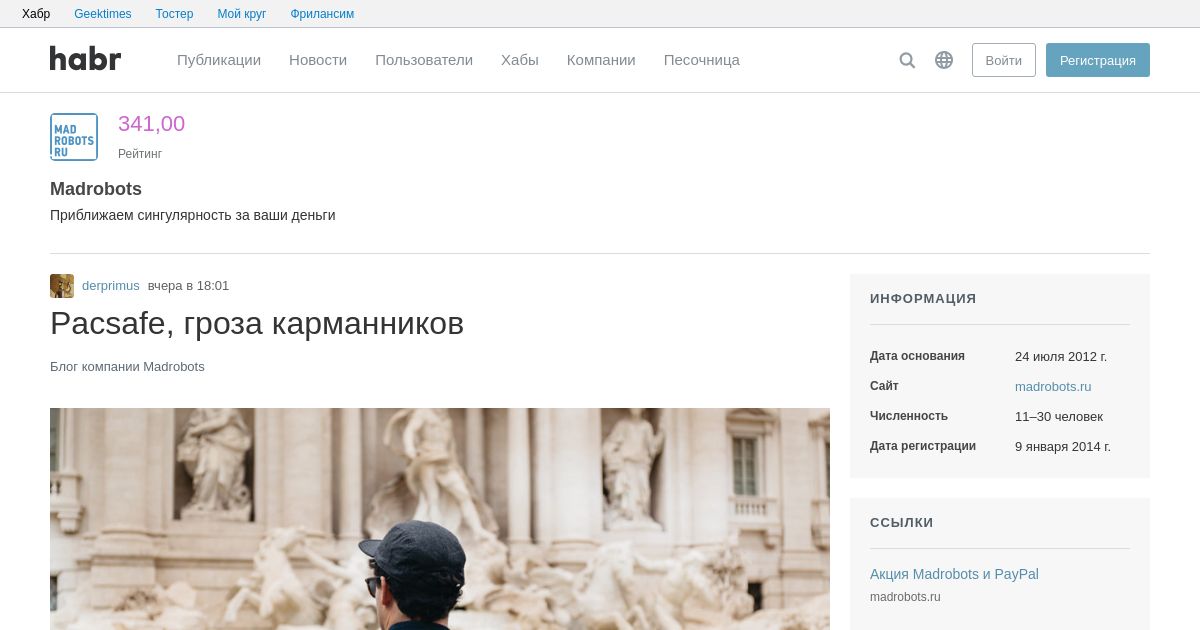
Task: Click the timestamp вчера в 18:01
Action: pos(189,286)
